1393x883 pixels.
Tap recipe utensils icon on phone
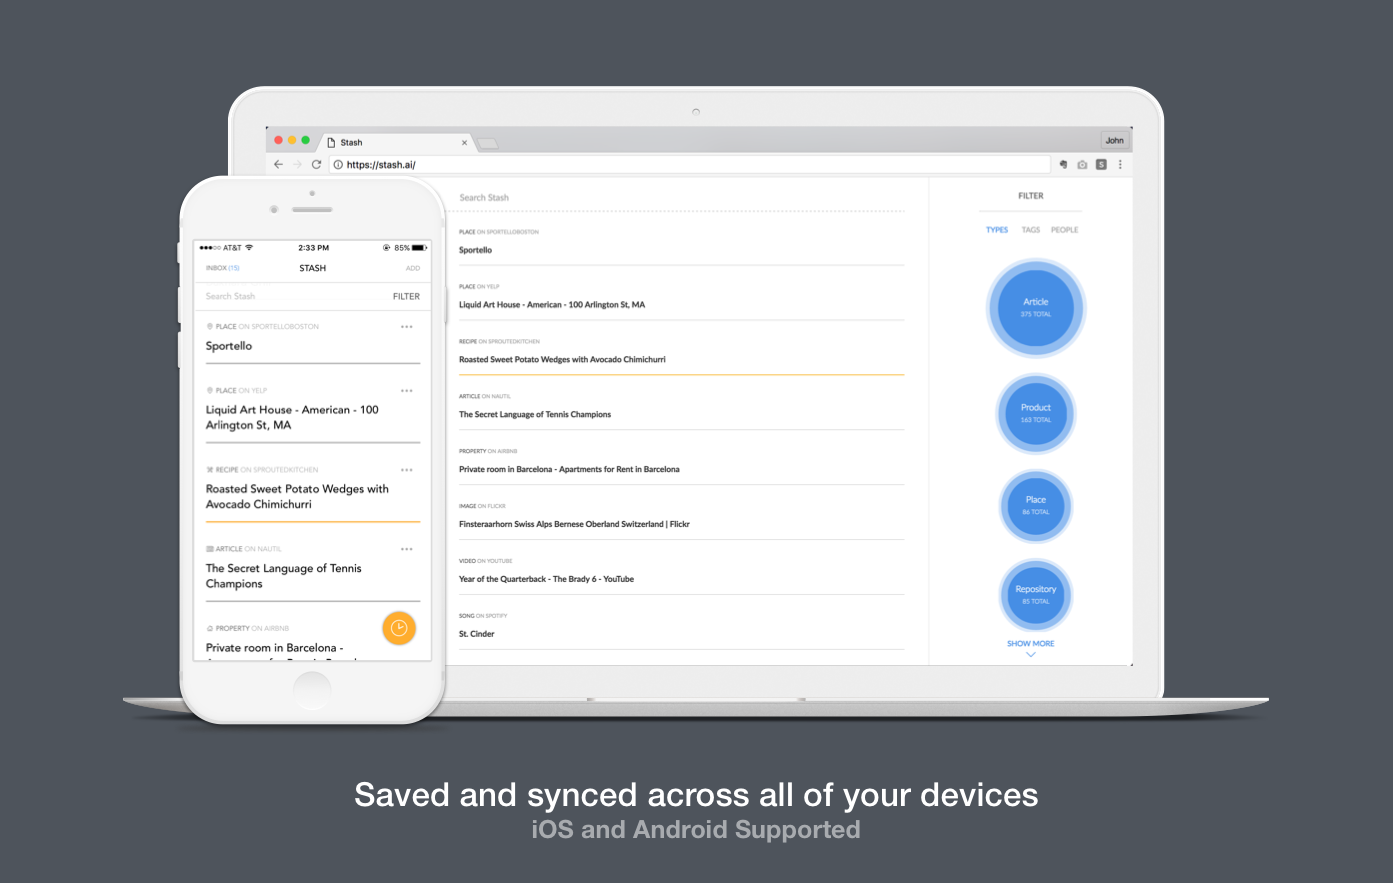[x=209, y=470]
